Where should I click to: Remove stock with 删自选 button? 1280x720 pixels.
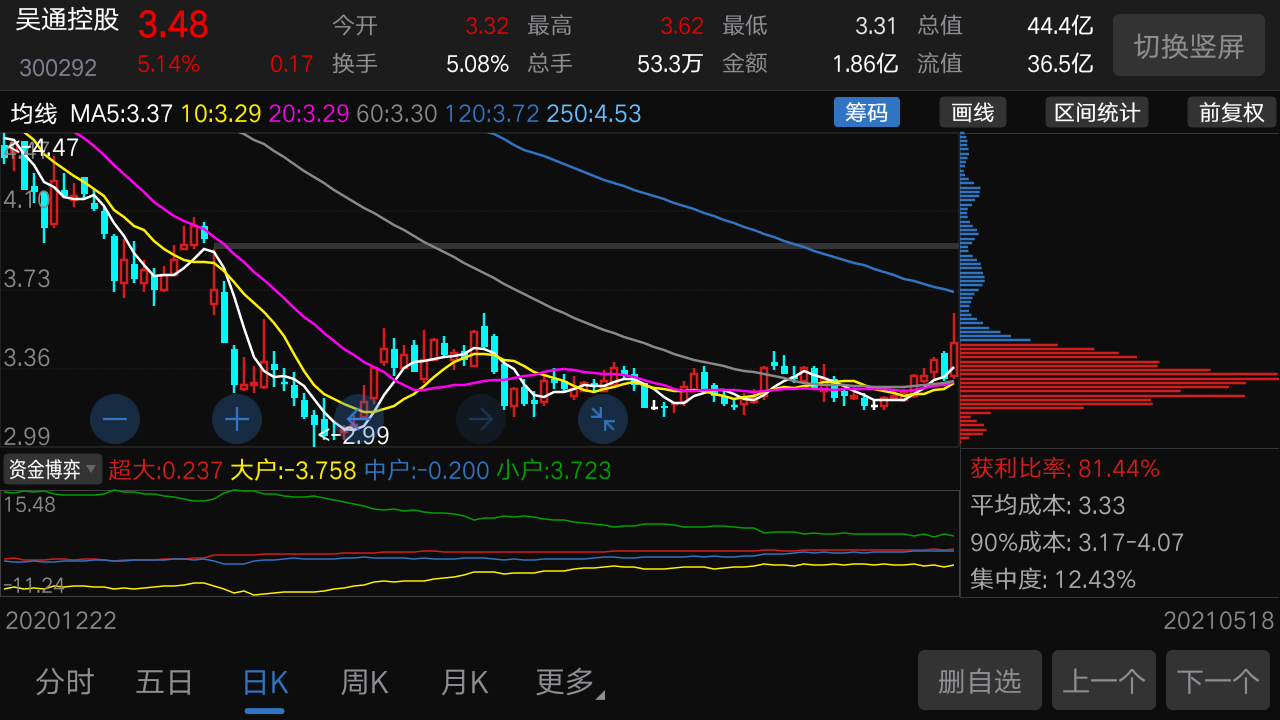(980, 681)
